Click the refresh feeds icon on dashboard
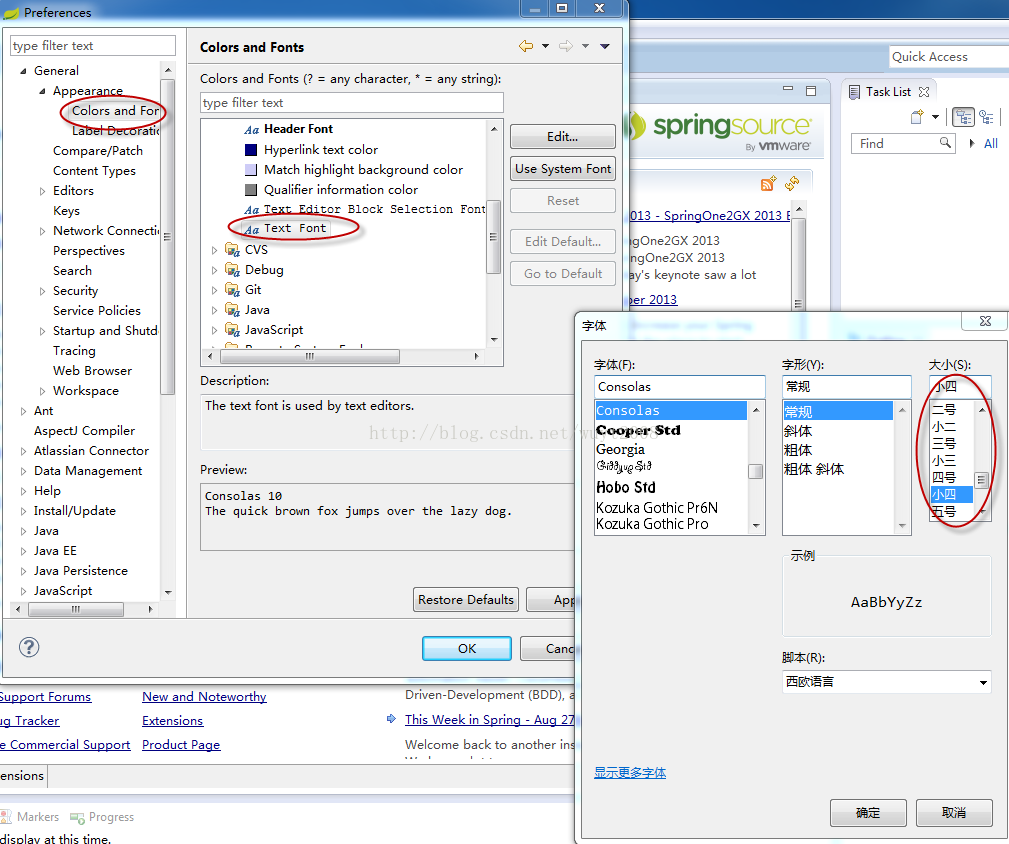Image resolution: width=1009 pixels, height=844 pixels. pos(792,183)
